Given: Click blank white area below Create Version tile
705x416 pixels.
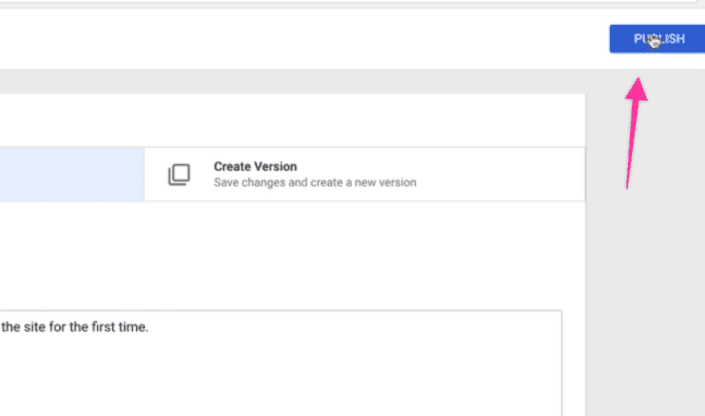Looking at the screenshot, I should tap(292, 255).
